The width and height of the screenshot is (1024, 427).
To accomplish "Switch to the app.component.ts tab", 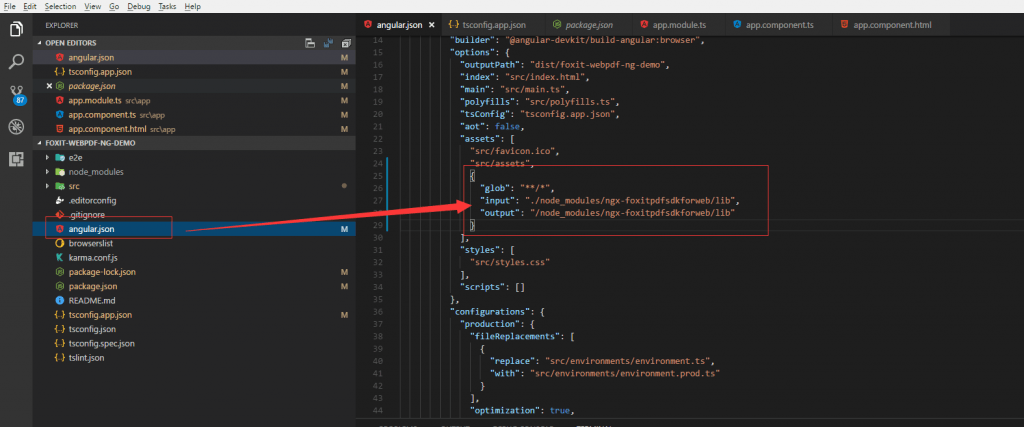I will point(779,25).
